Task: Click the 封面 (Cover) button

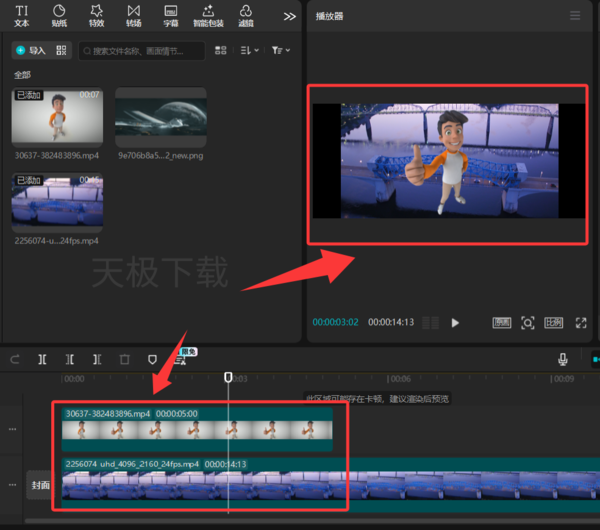Action: click(x=40, y=485)
